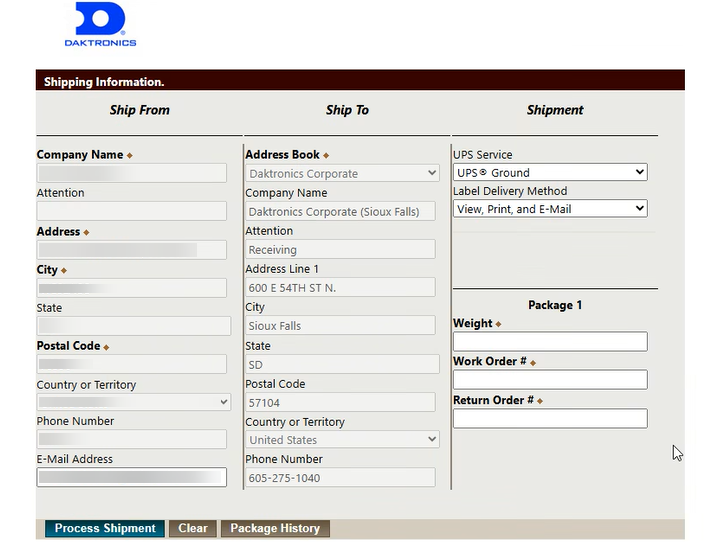Click the E-Mail Address input field

point(132,477)
